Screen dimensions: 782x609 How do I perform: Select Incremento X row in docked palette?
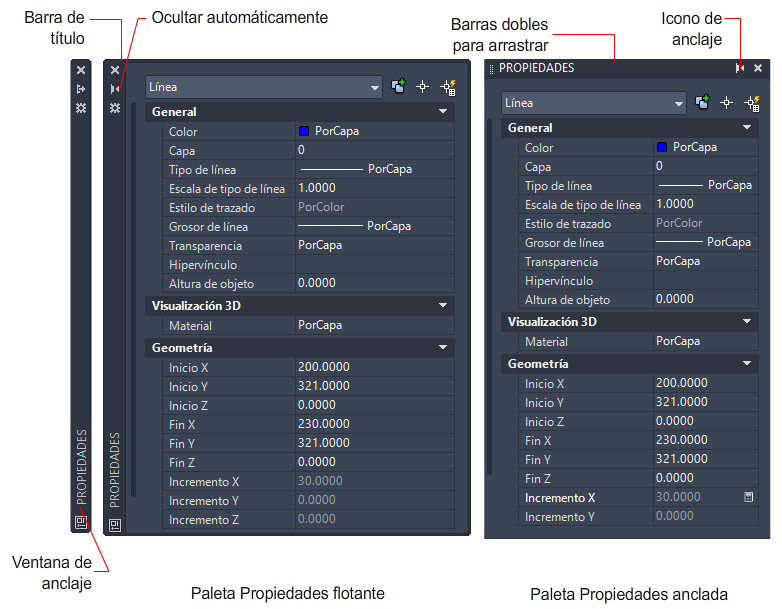pyautogui.click(x=638, y=497)
